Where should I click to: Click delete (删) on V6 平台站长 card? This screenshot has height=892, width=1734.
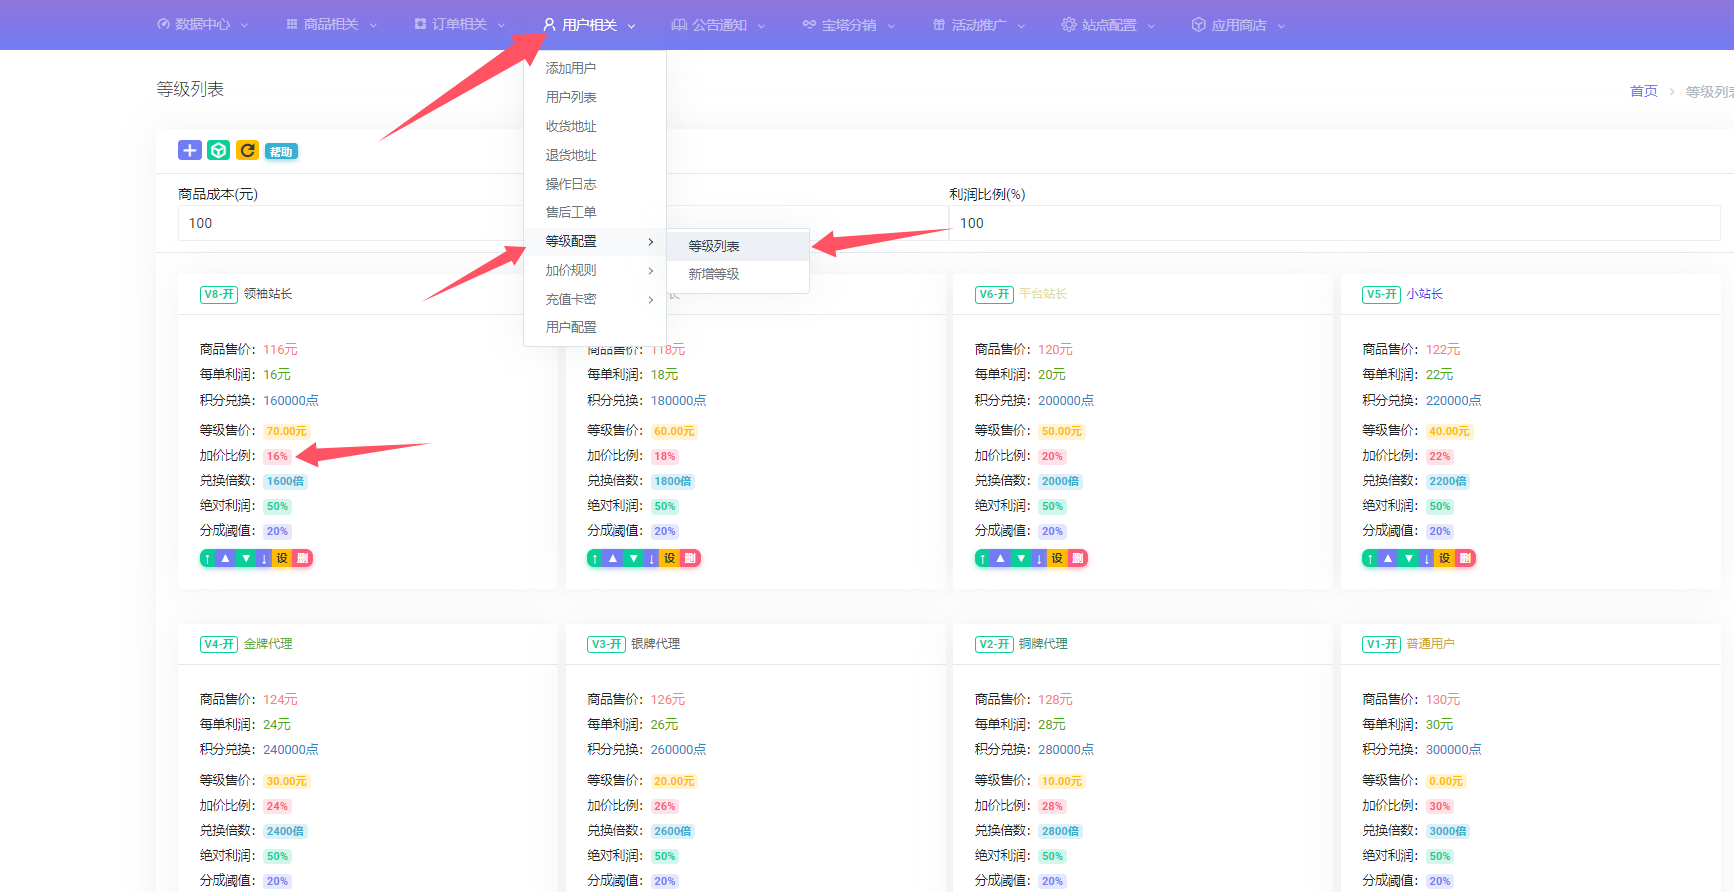pyautogui.click(x=1077, y=558)
